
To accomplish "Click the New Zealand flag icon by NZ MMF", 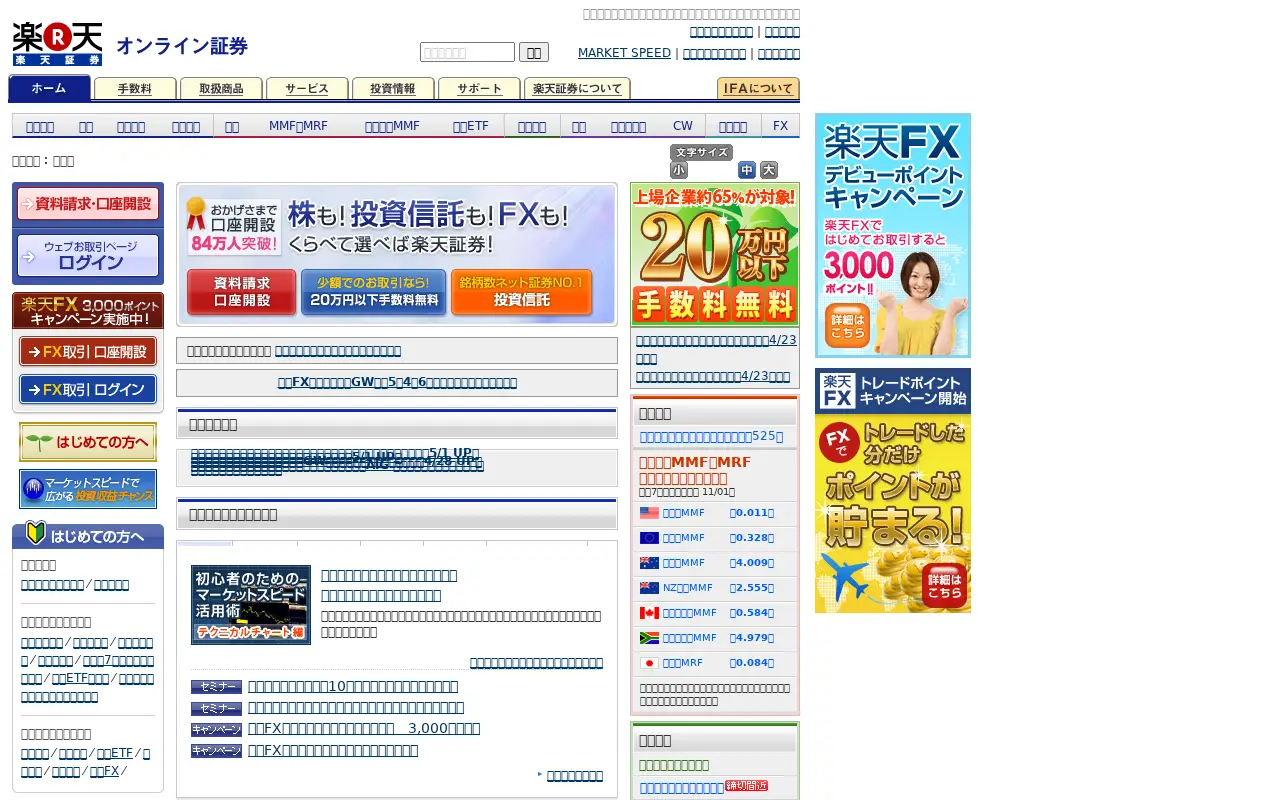I will tap(649, 588).
